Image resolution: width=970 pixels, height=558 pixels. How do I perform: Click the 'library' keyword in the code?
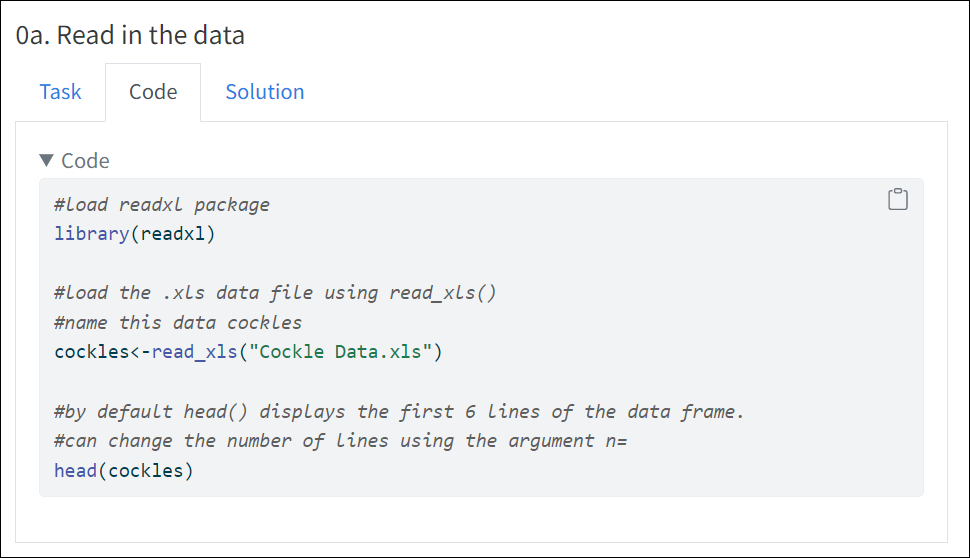(x=92, y=234)
